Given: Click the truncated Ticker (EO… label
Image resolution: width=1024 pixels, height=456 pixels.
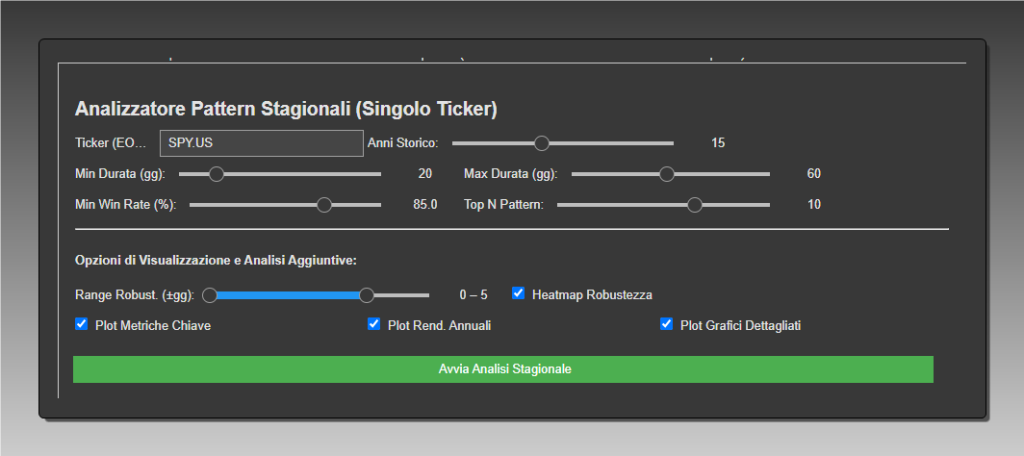Looking at the screenshot, I should (x=110, y=143).
